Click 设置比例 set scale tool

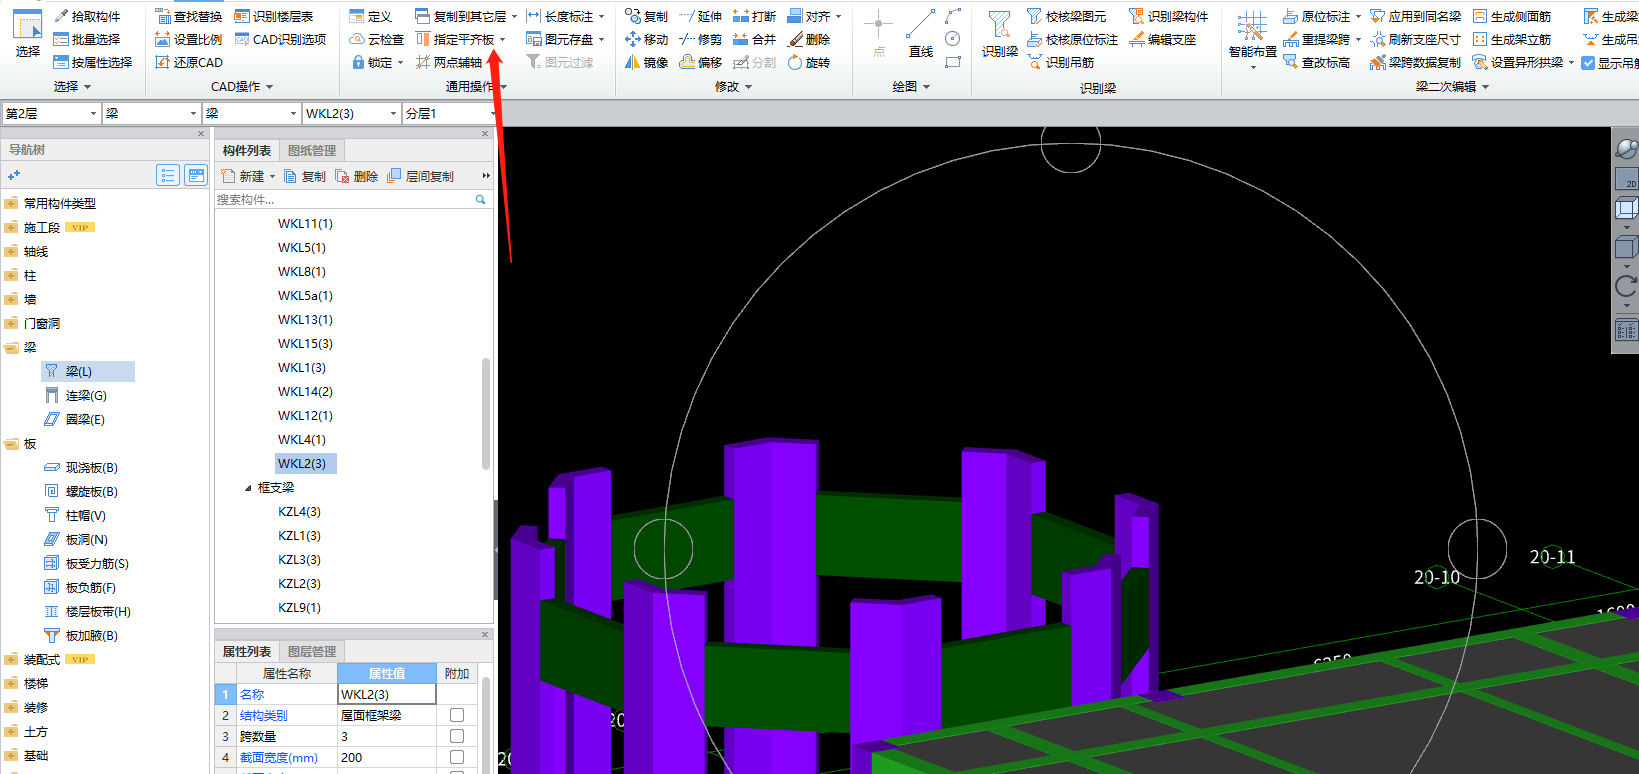point(188,39)
